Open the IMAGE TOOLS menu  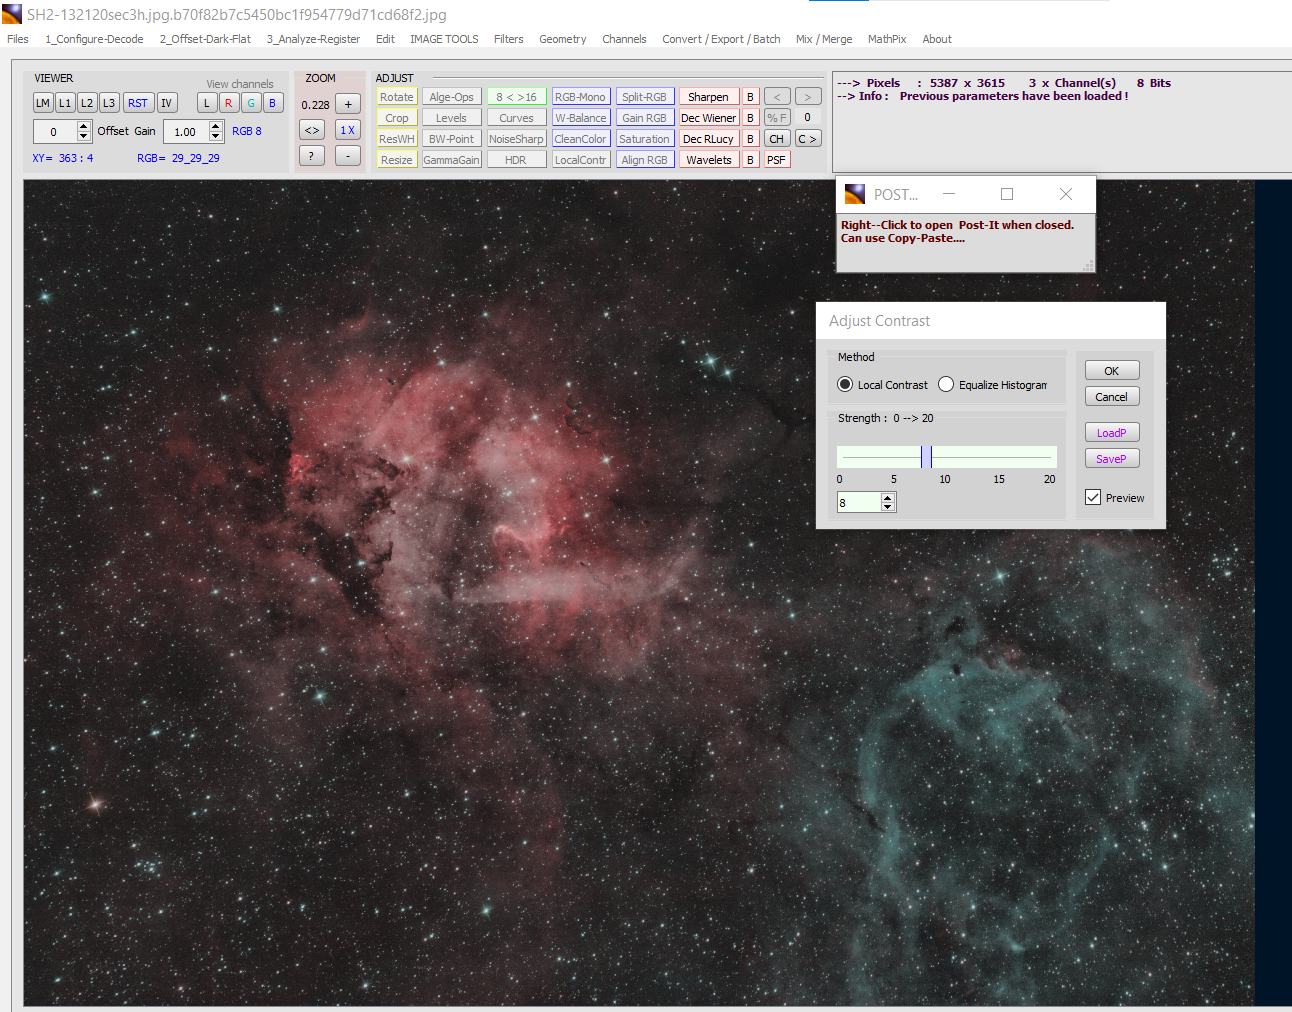444,39
